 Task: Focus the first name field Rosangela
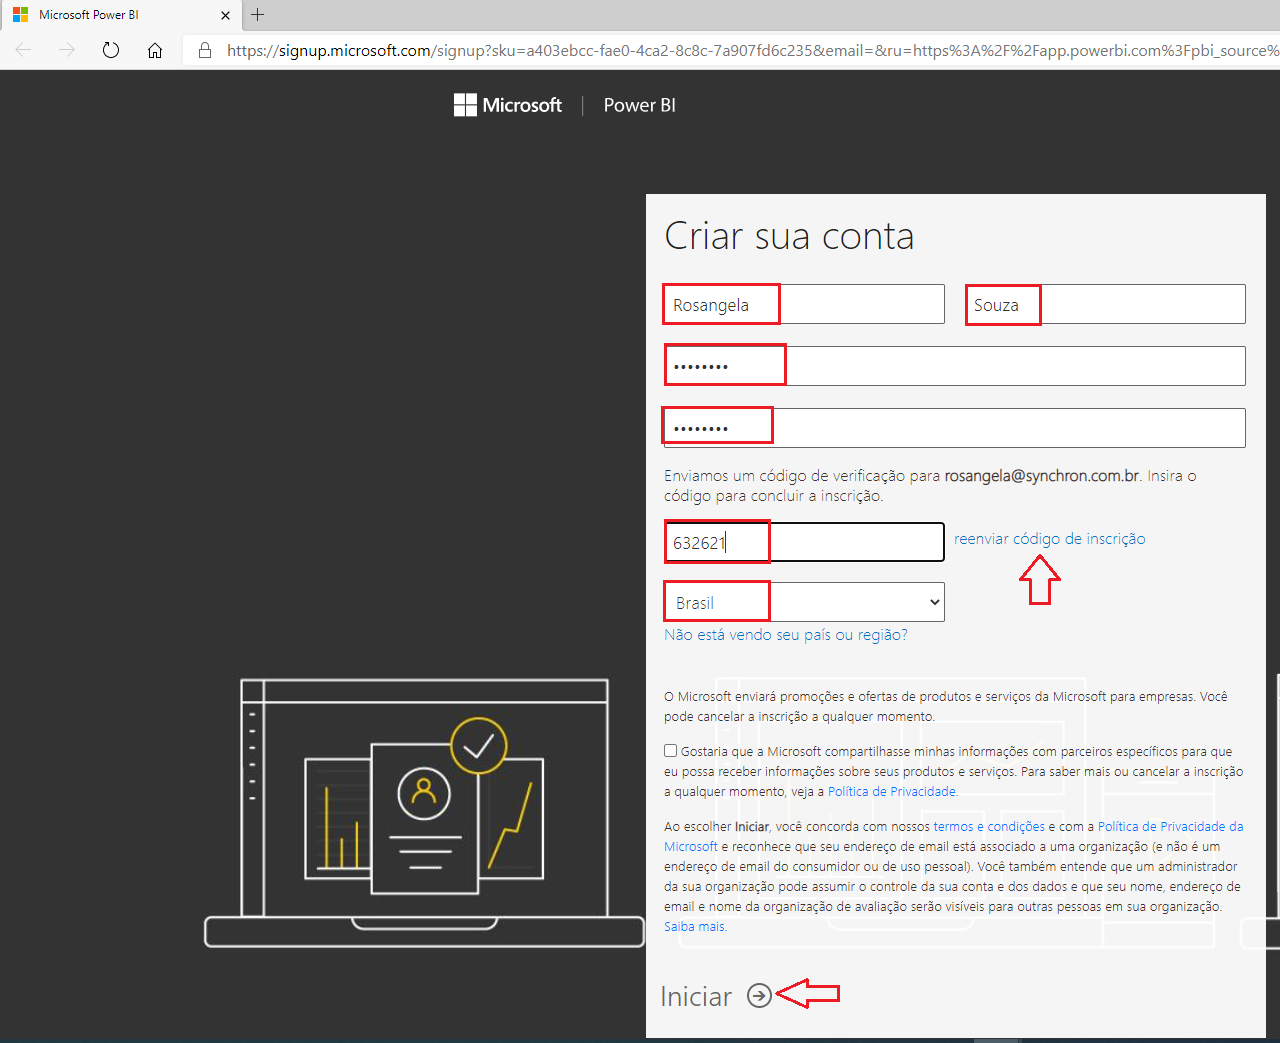(x=804, y=304)
